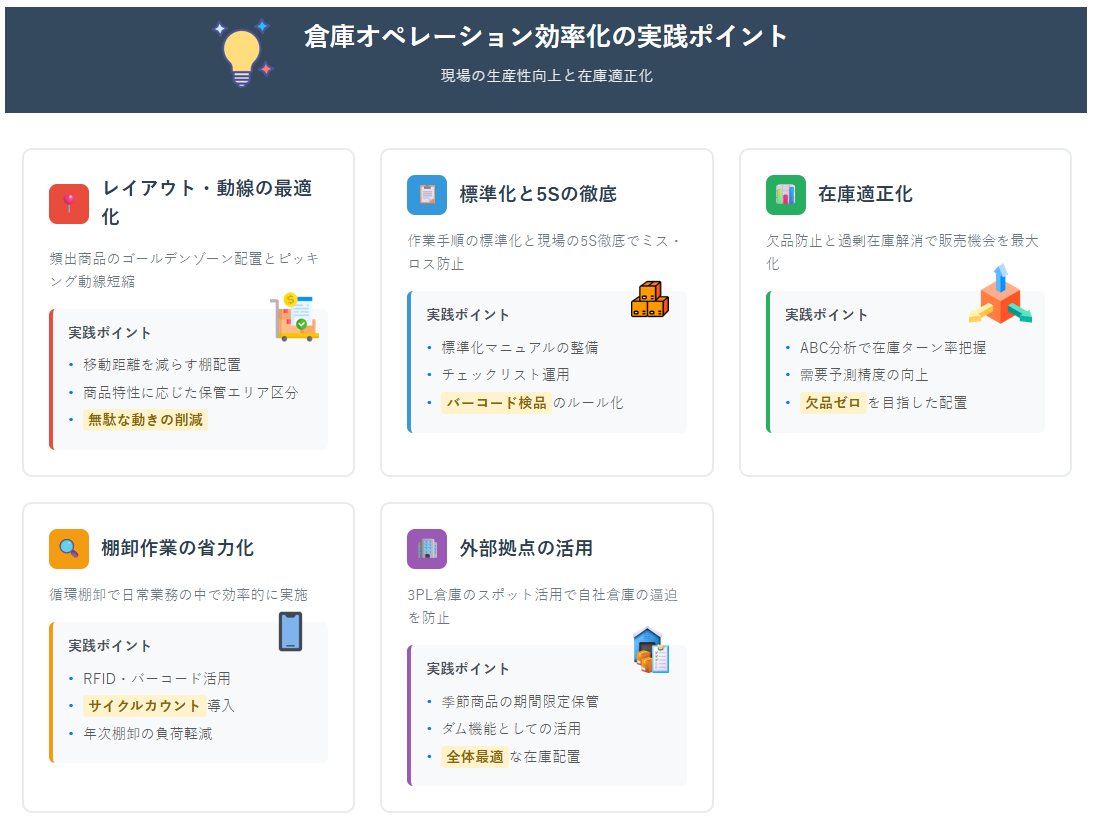Click the description 作業手順の標準化と現場の5S徹底でミス・ロス防止
This screenshot has width=1094, height=823.
pyautogui.click(x=544, y=252)
